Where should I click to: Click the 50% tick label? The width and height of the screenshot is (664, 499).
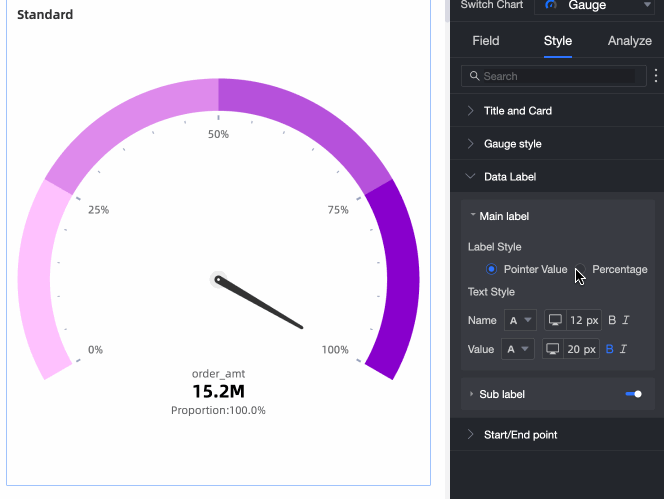click(x=219, y=134)
